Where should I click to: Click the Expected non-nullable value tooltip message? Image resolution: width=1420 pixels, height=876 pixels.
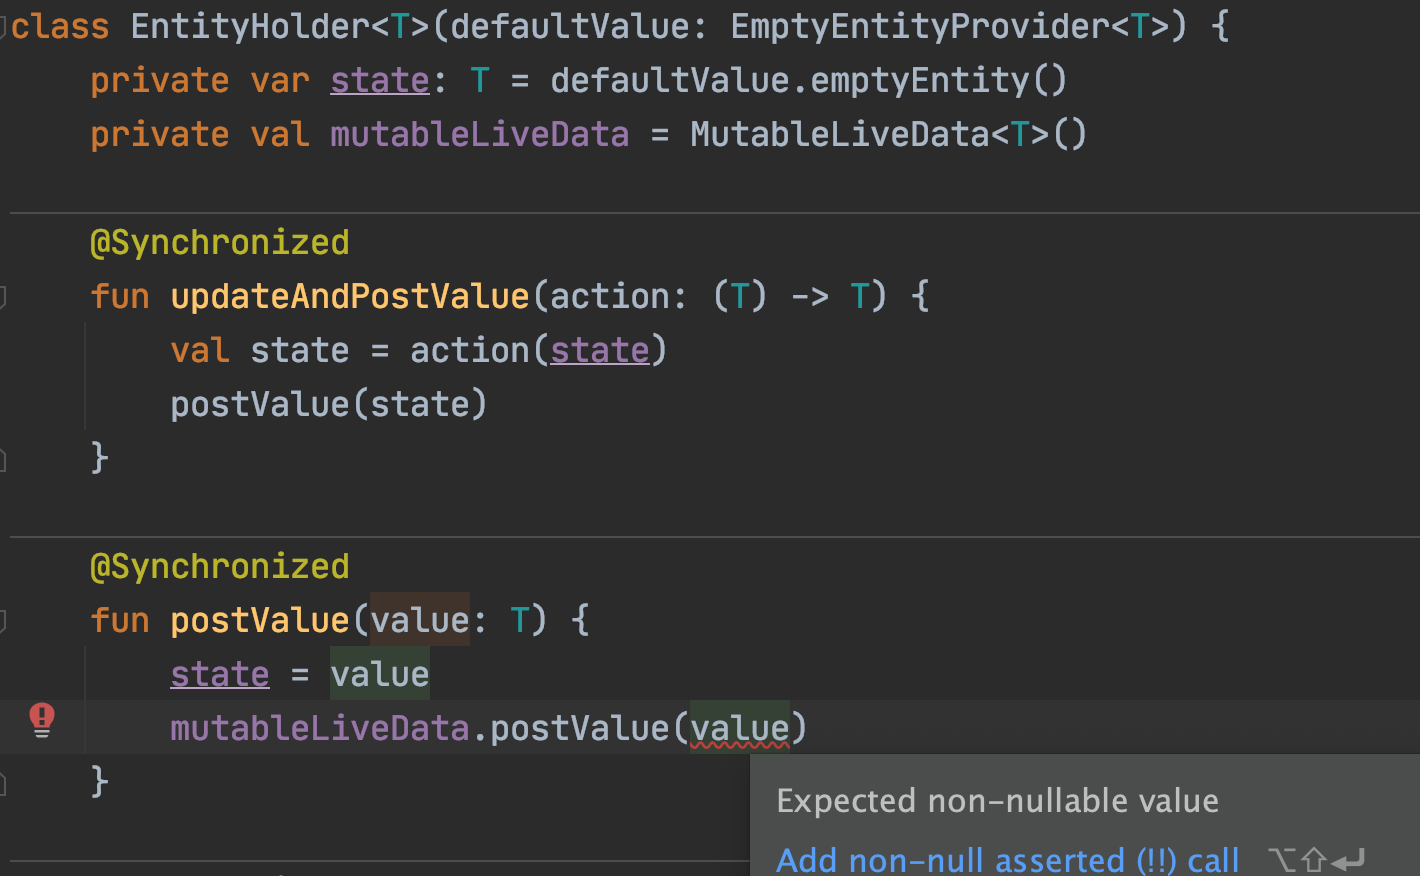[x=997, y=801]
